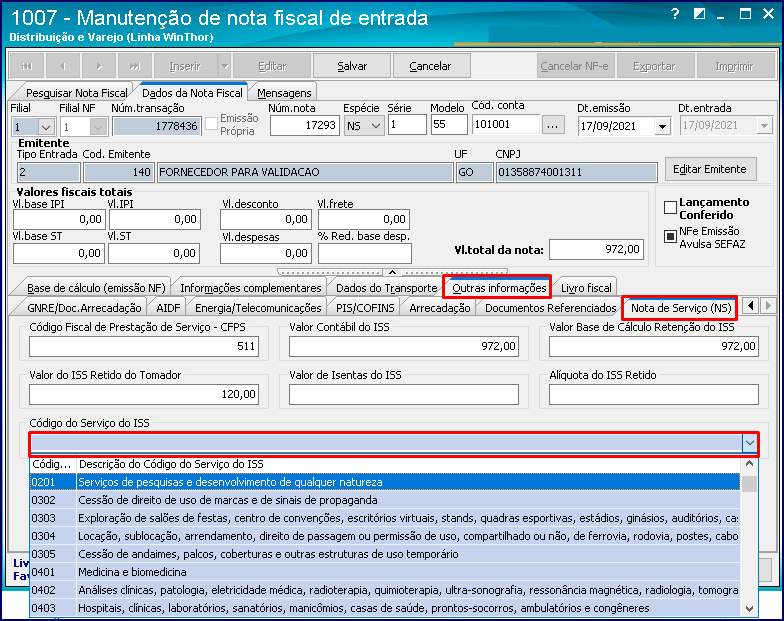784x621 pixels.
Task: Open Dados do Transporte tab
Action: (x=386, y=288)
